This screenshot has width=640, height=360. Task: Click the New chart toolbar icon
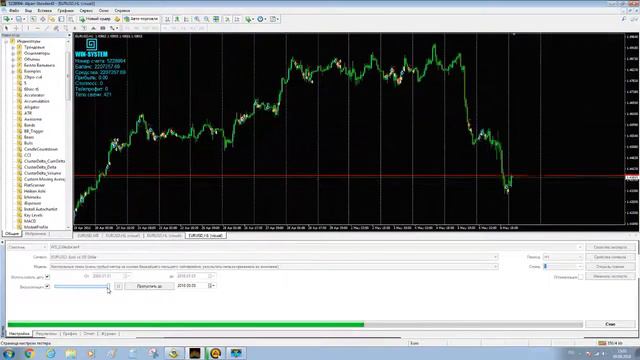point(8,19)
